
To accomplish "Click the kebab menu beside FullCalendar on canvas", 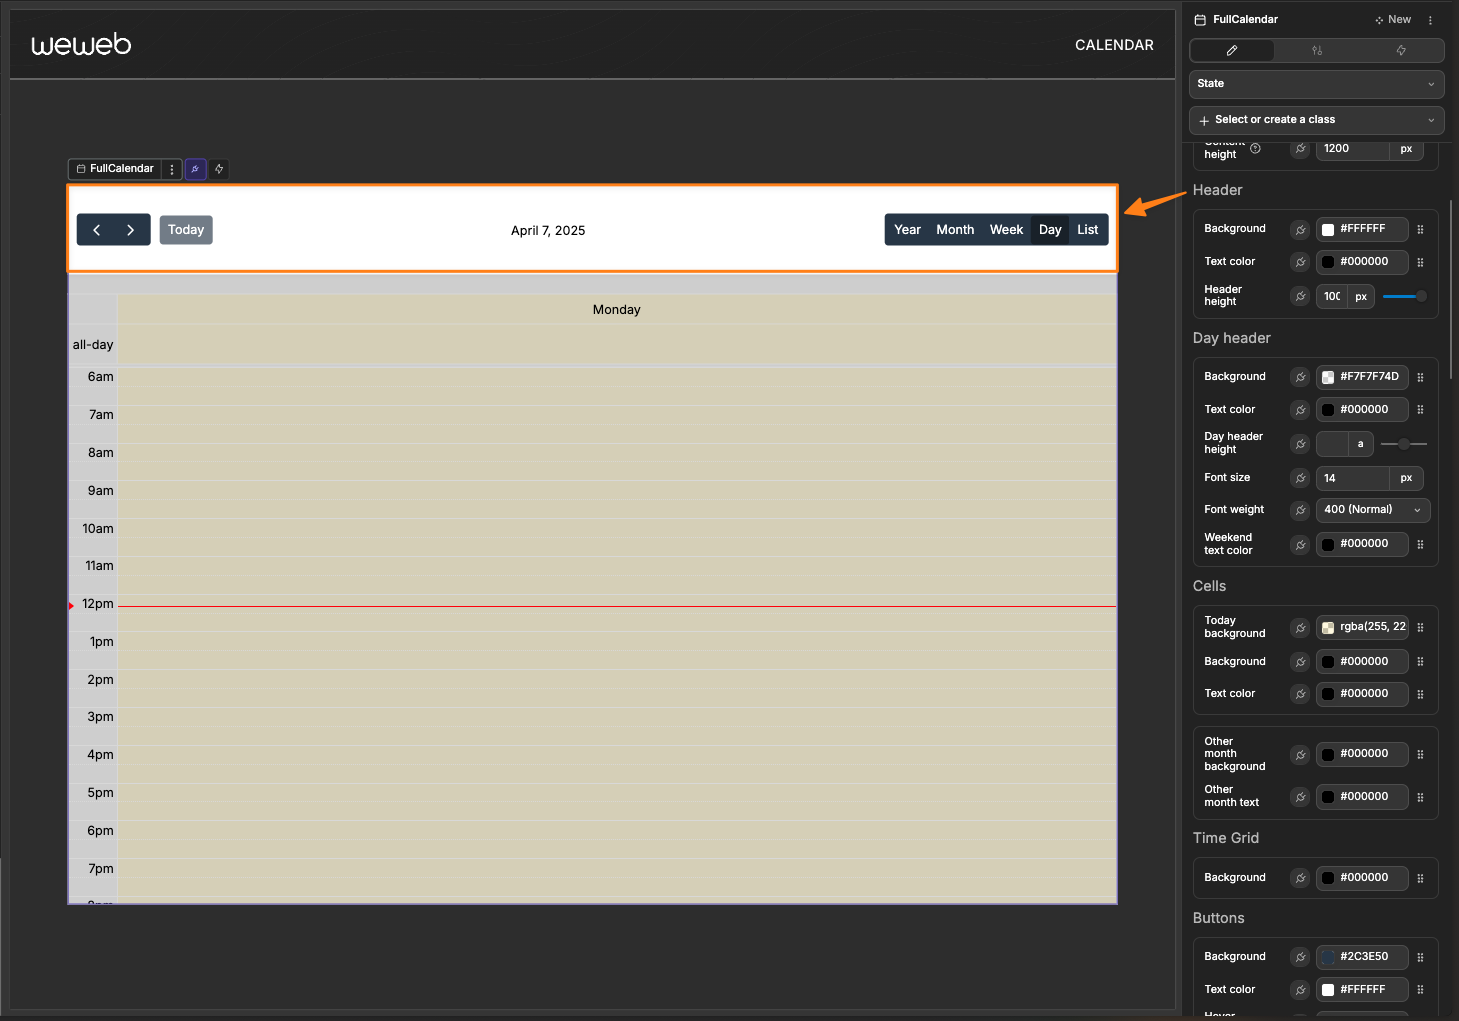I will 172,169.
